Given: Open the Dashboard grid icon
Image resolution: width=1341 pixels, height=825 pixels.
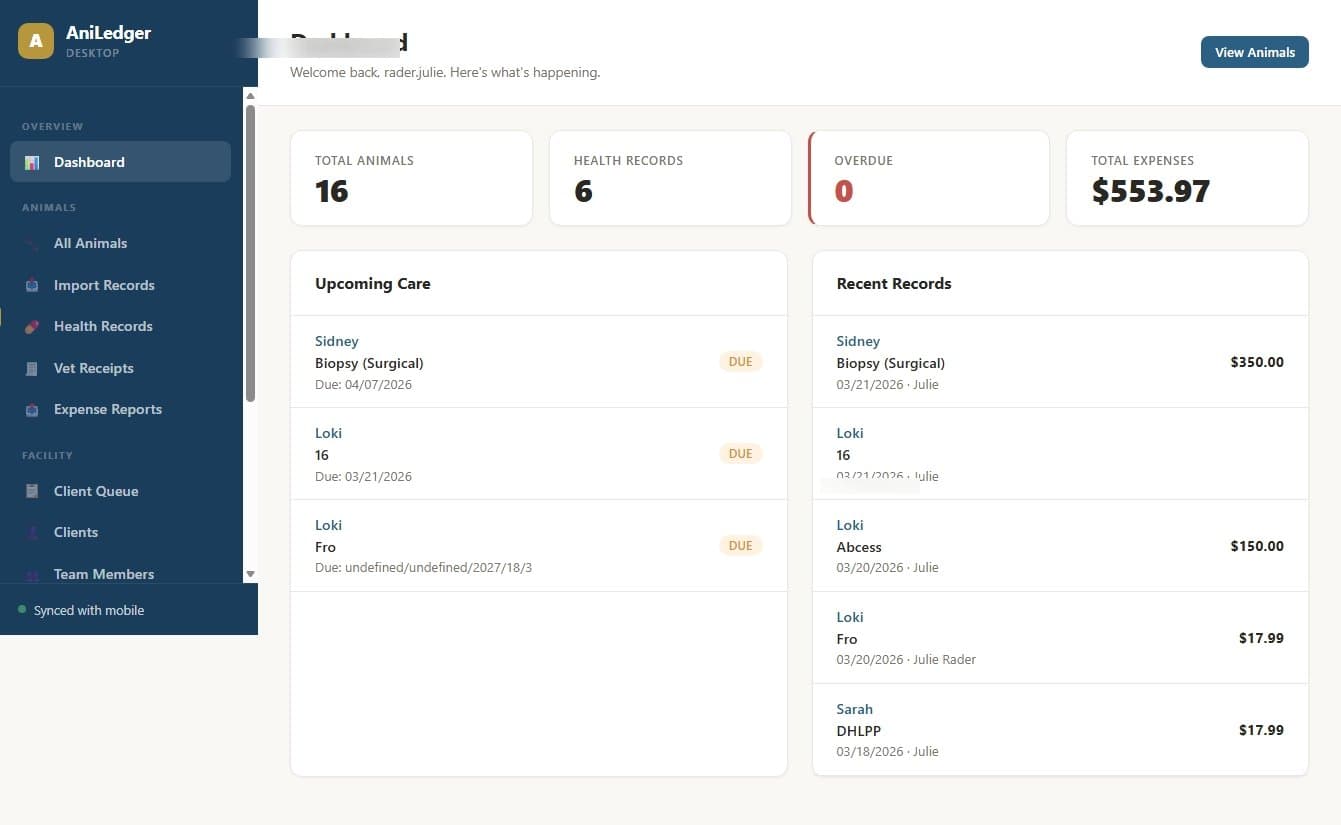Looking at the screenshot, I should click(x=33, y=162).
